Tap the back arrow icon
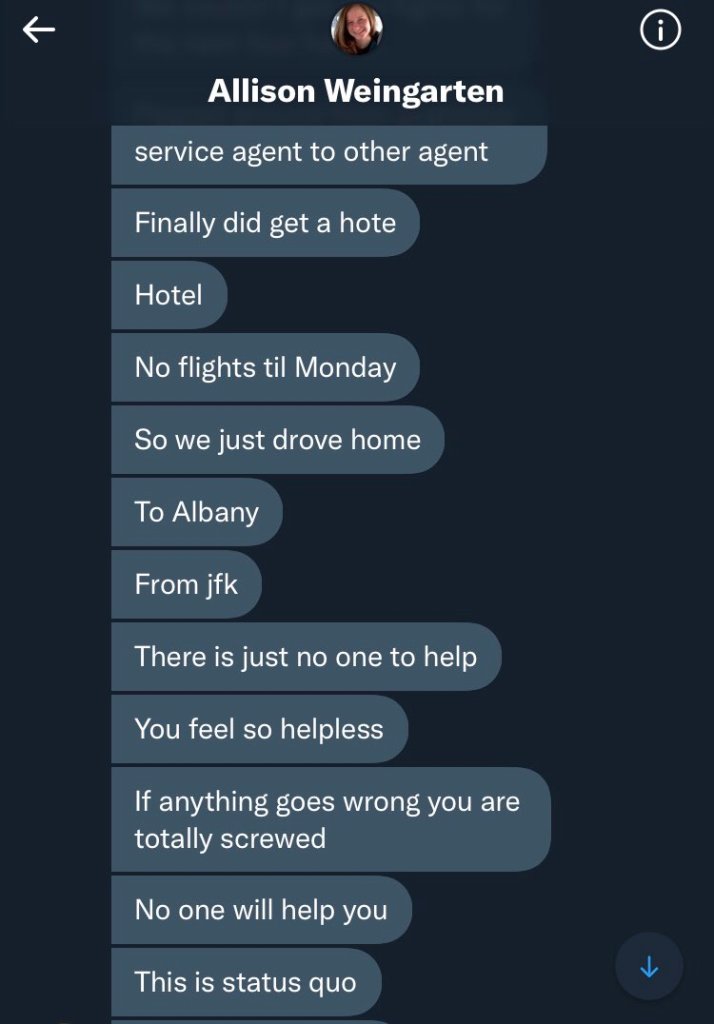The image size is (714, 1024). (39, 31)
